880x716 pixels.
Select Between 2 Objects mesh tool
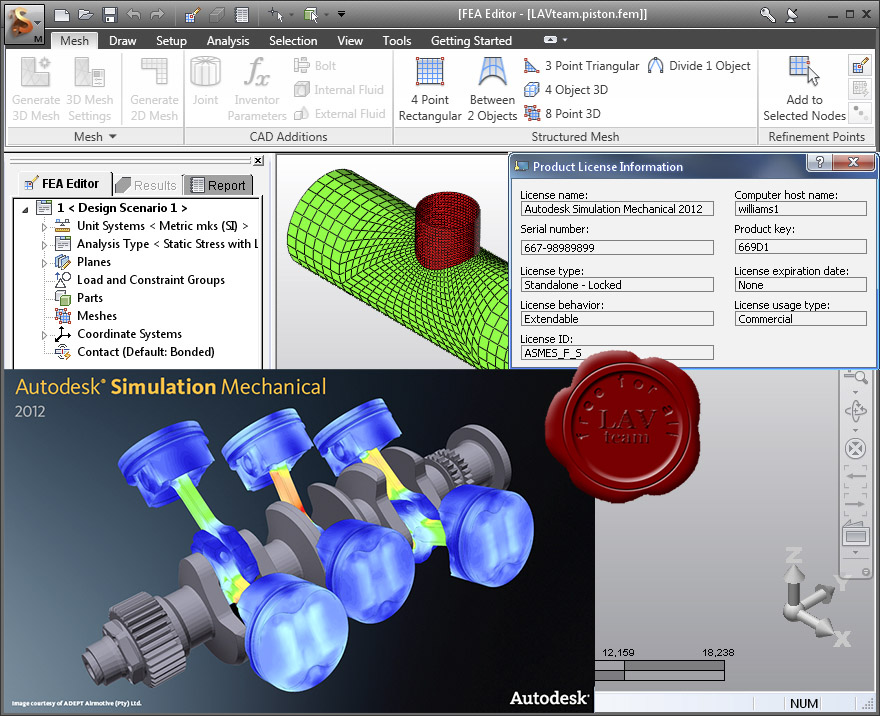coord(492,89)
